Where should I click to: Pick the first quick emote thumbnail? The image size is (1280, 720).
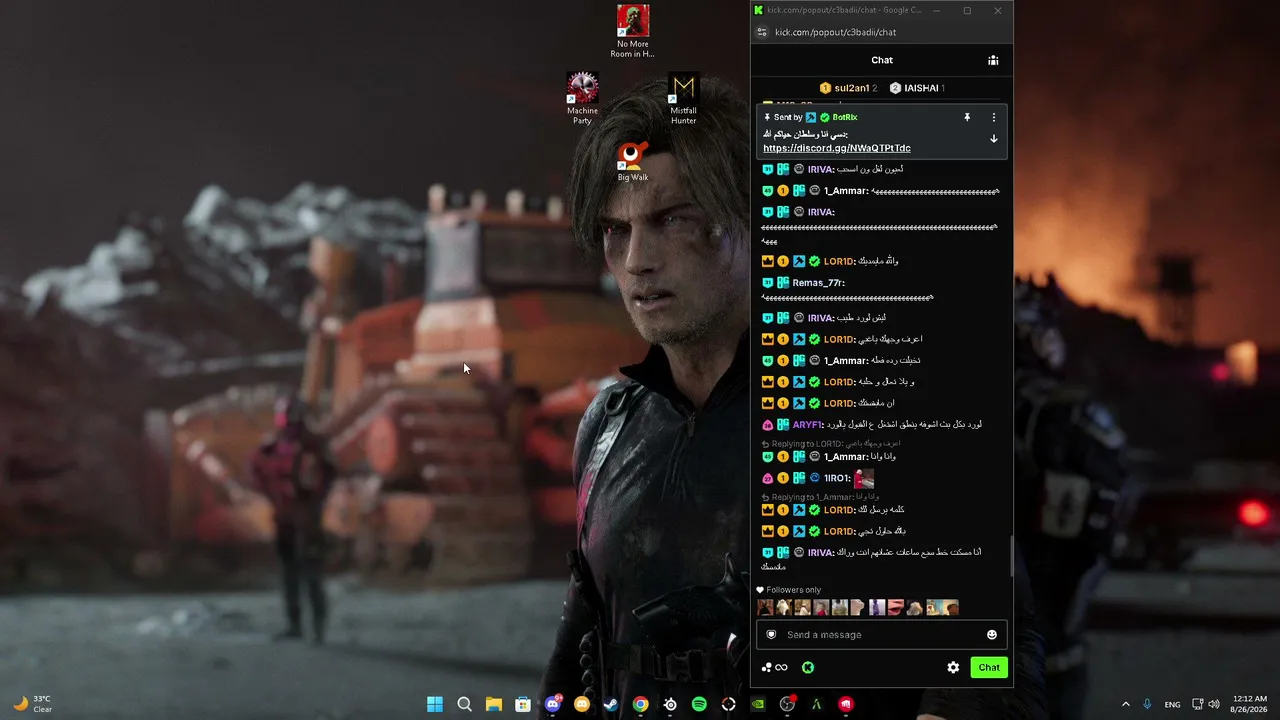[x=766, y=607]
